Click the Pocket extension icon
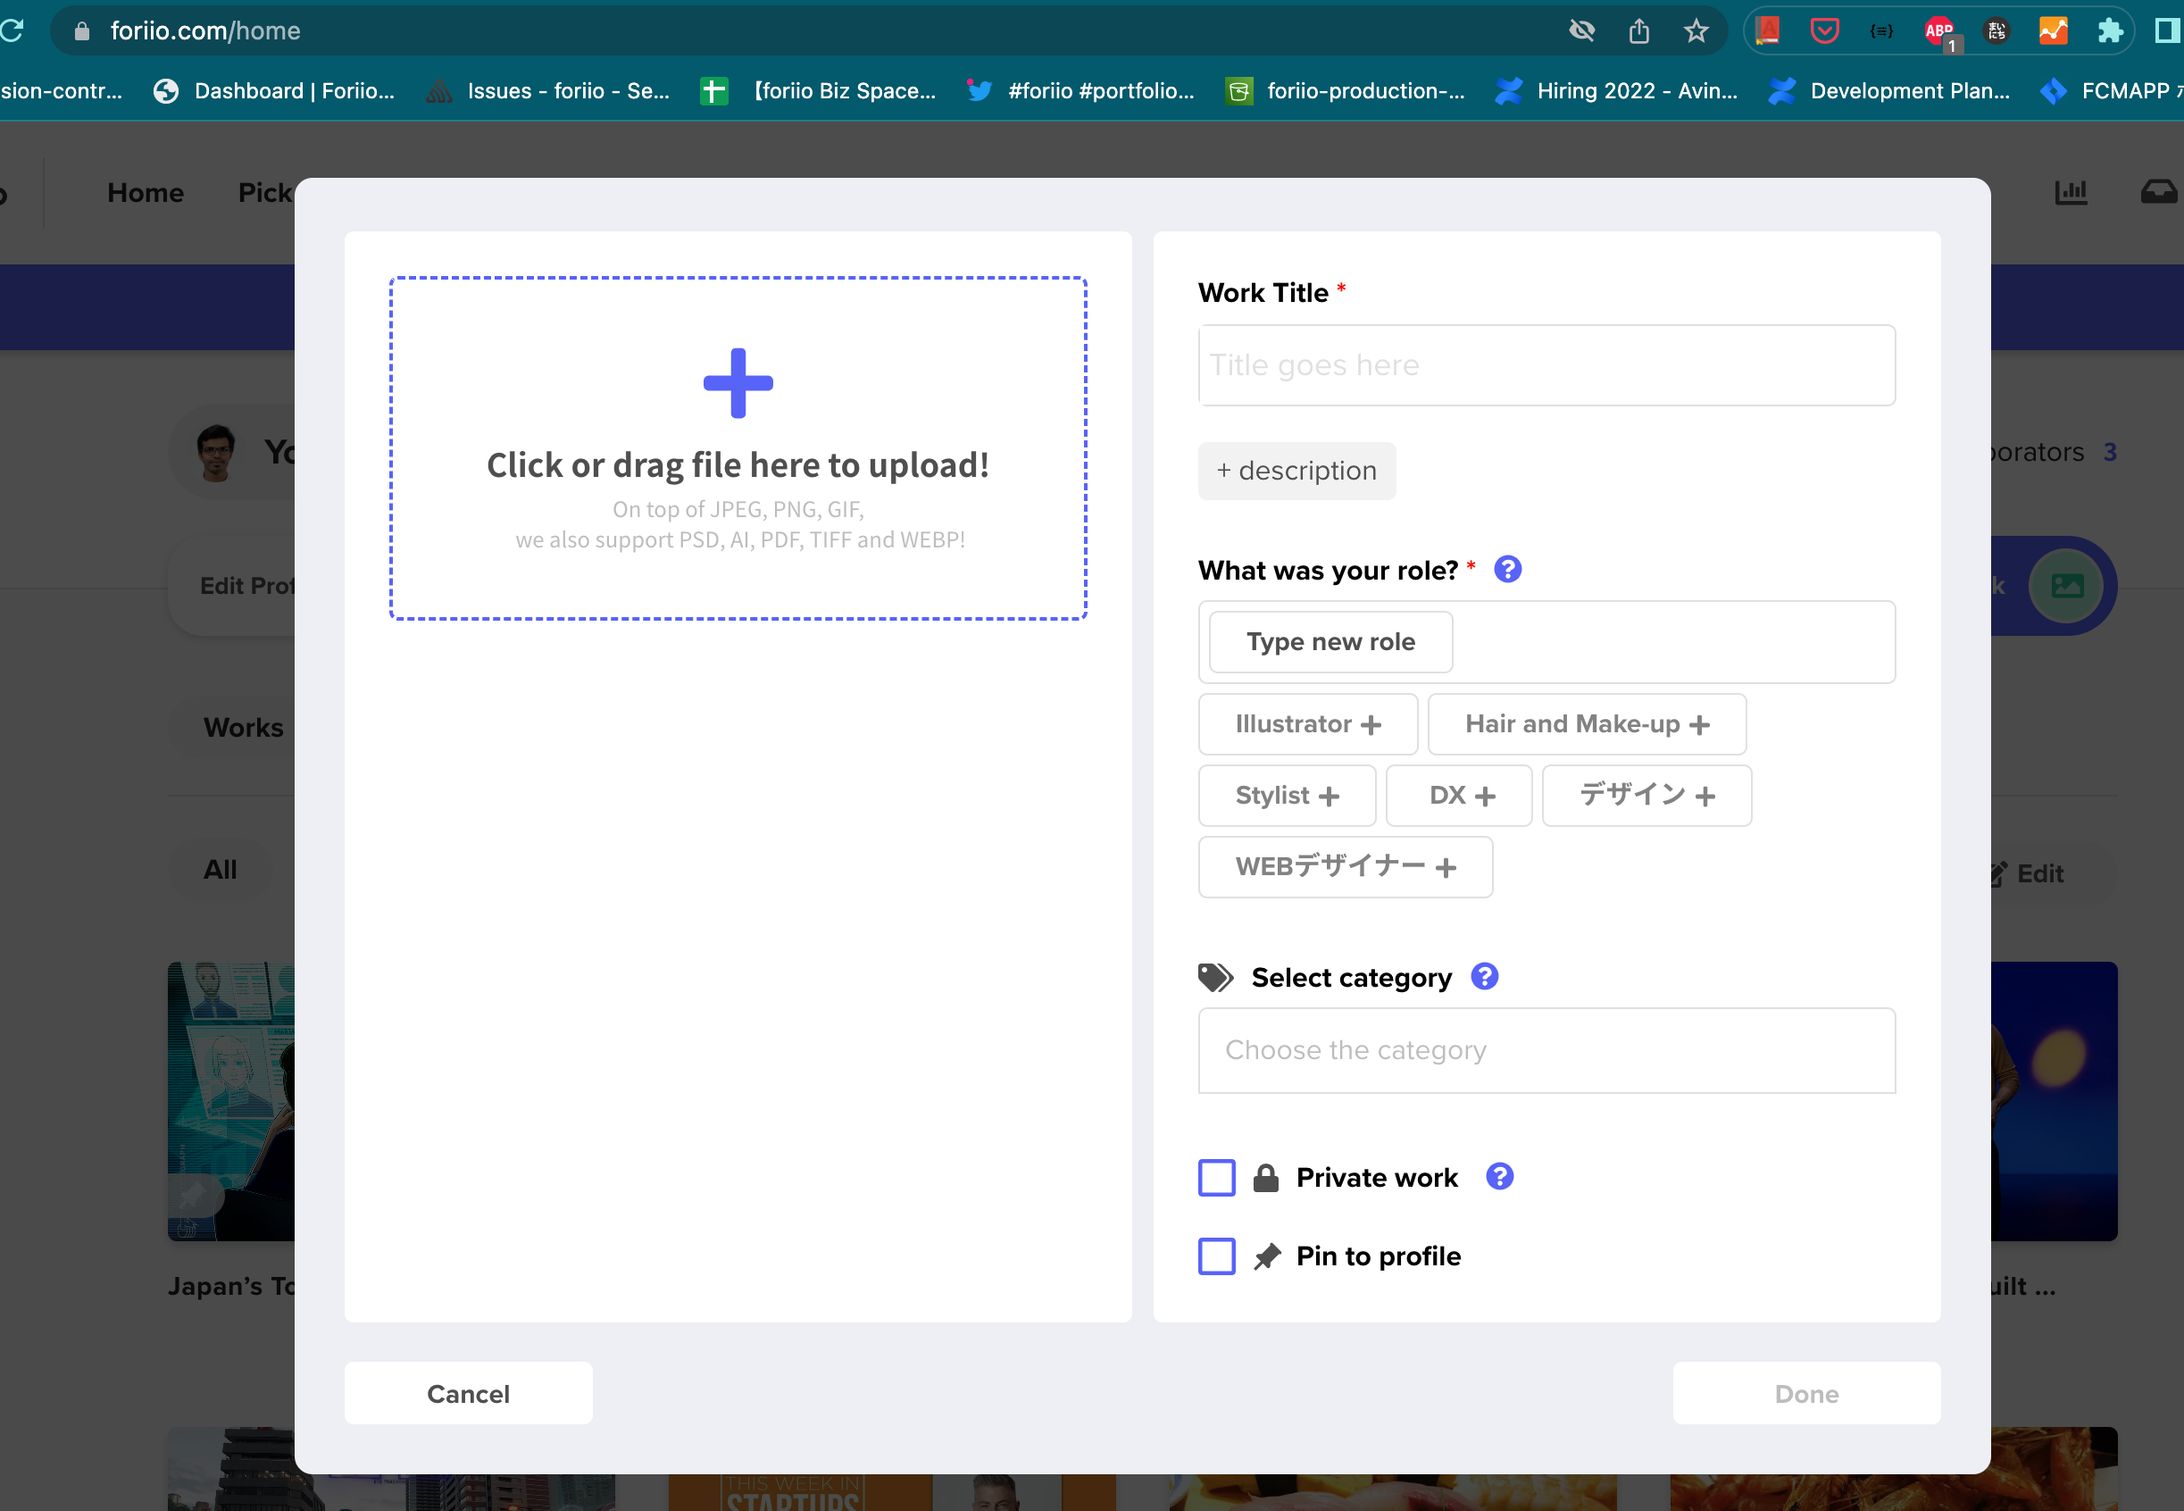The image size is (2184, 1511). pyautogui.click(x=1824, y=31)
